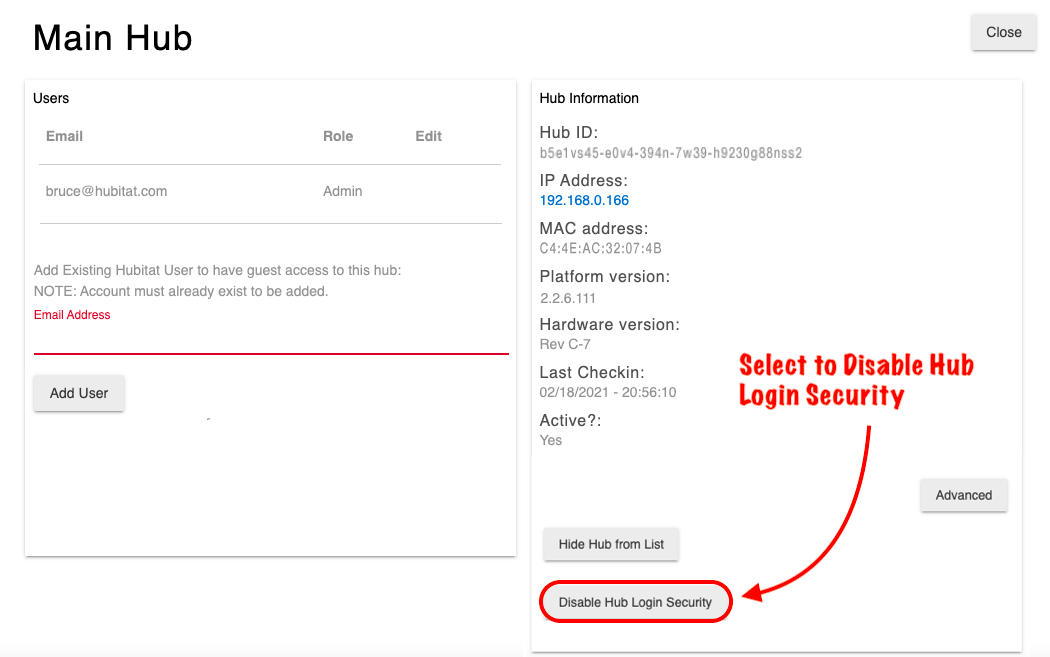Viewport: 1050px width, 657px height.
Task: Select the Last Checkin timestamp
Action: pyautogui.click(x=608, y=392)
